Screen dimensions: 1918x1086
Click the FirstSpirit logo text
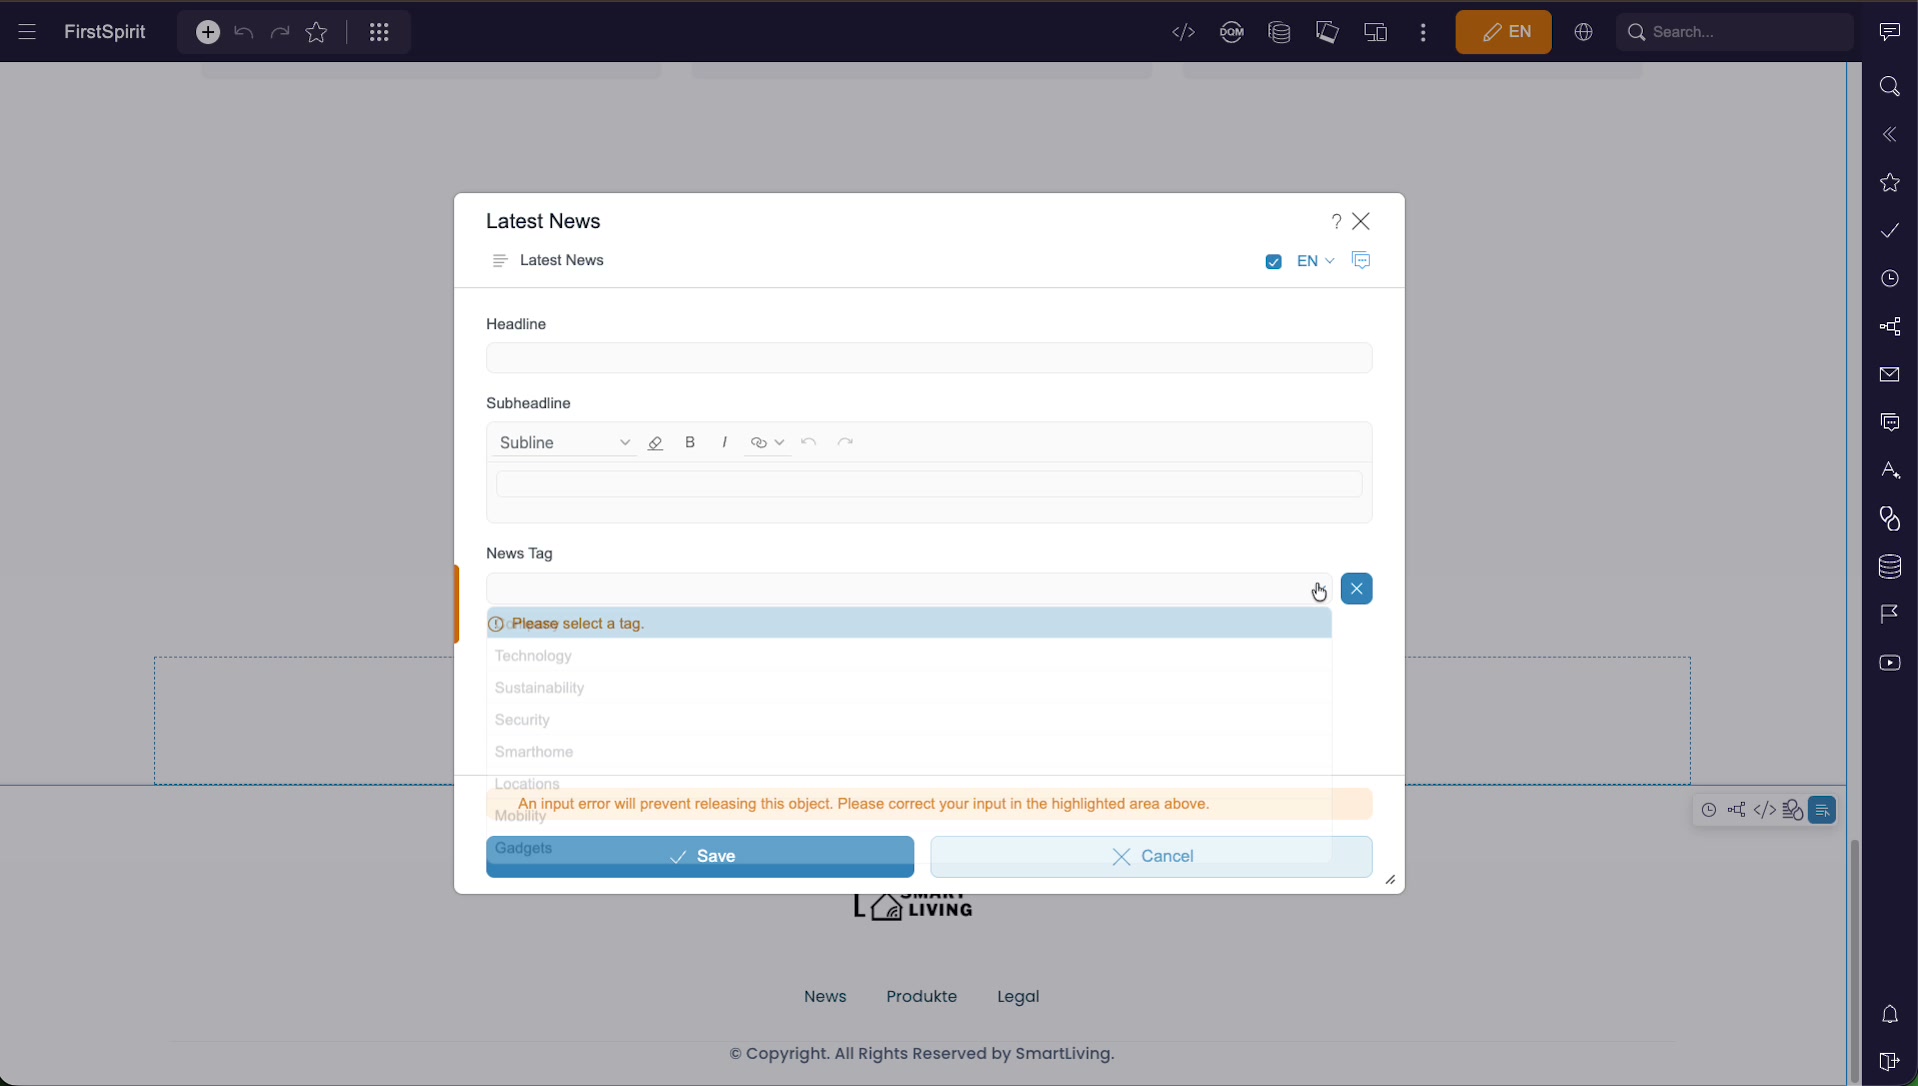click(105, 32)
